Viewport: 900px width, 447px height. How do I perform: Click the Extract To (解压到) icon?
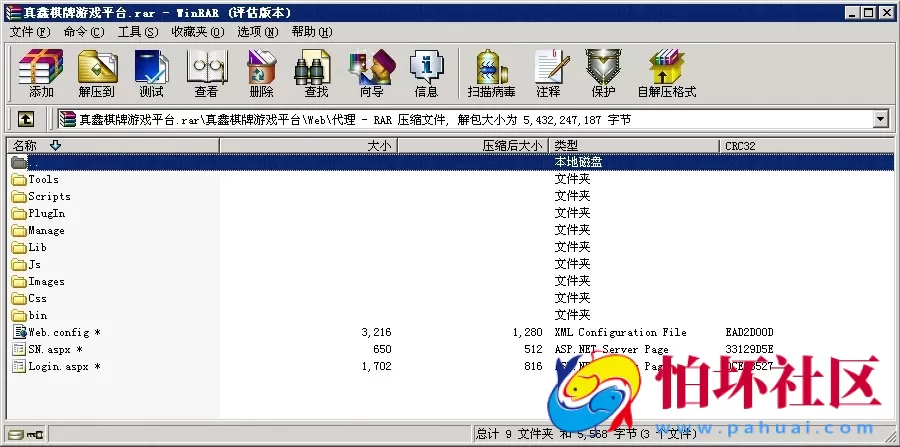[x=97, y=73]
